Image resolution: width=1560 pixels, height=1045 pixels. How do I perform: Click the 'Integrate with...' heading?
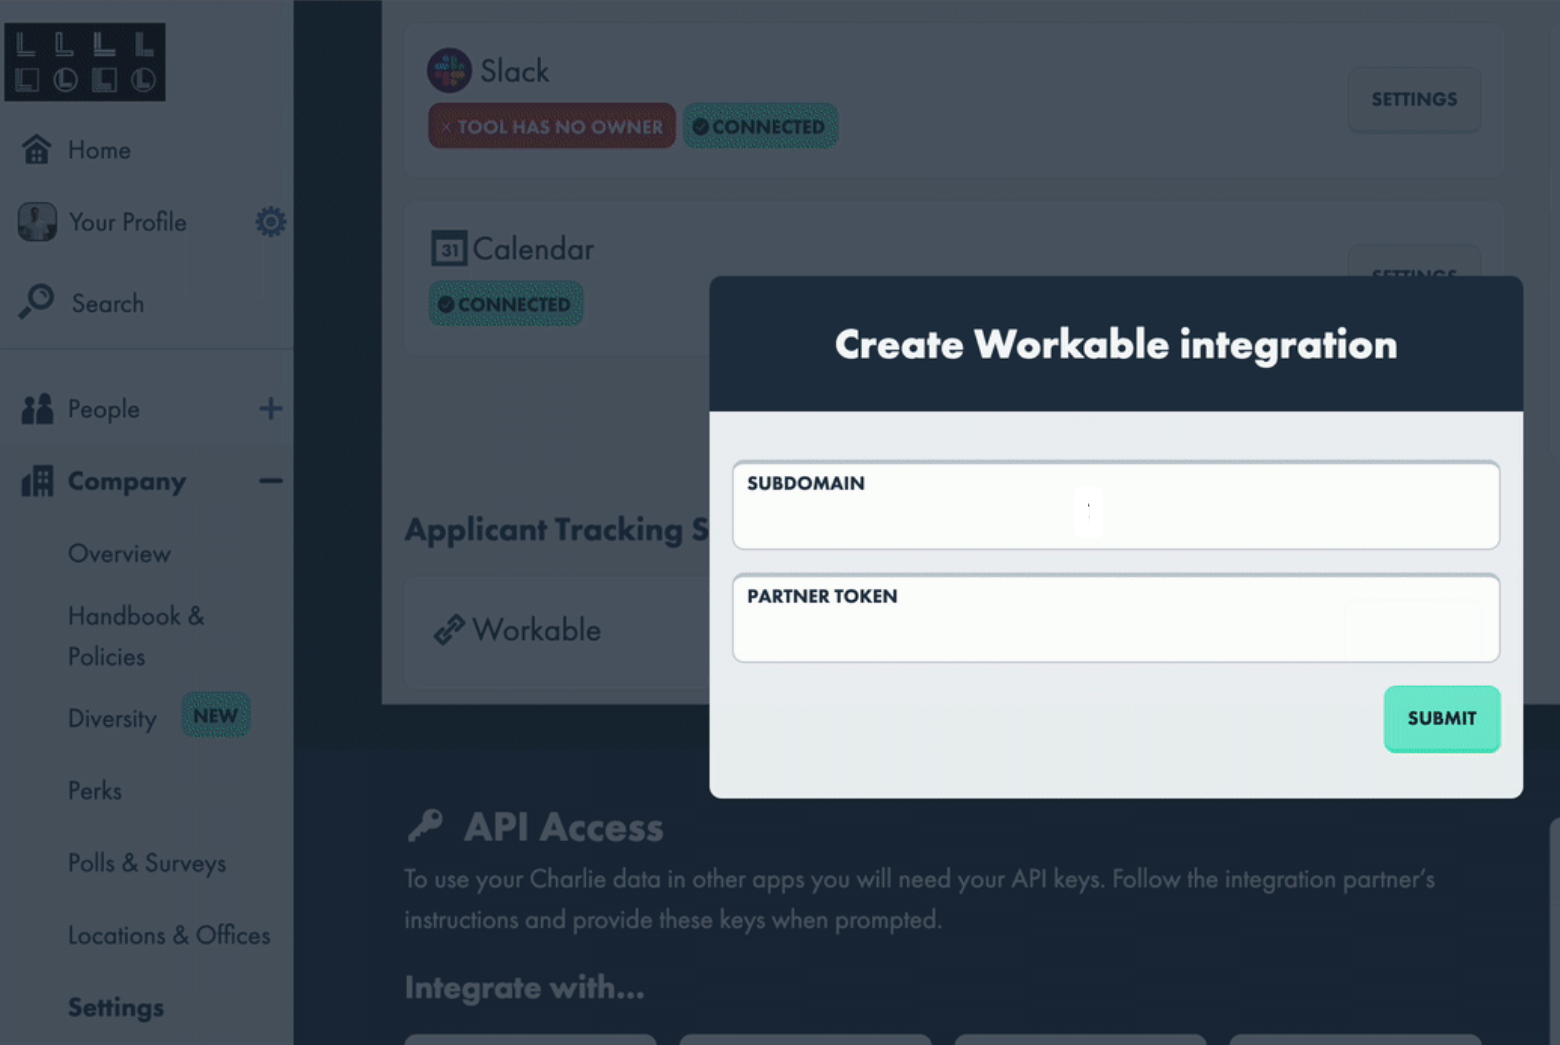(x=524, y=988)
